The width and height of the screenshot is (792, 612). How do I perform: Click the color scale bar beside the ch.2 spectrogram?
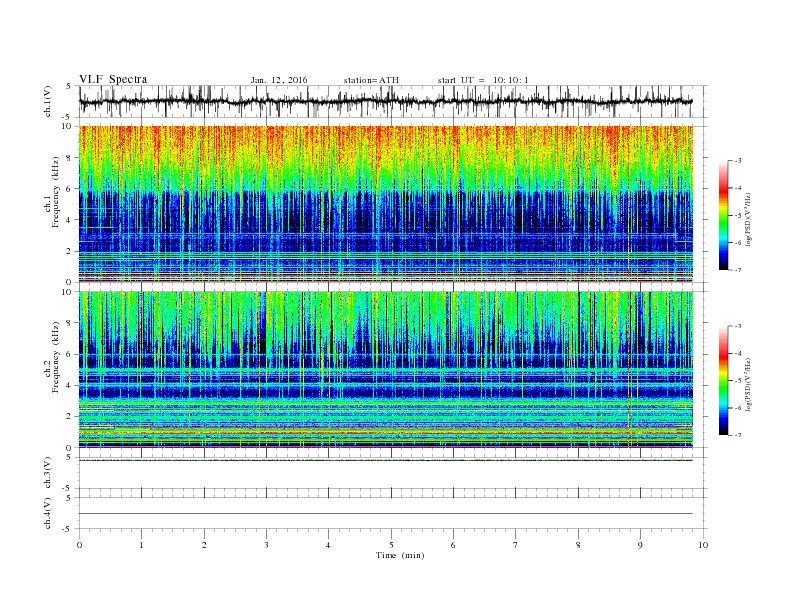[724, 380]
